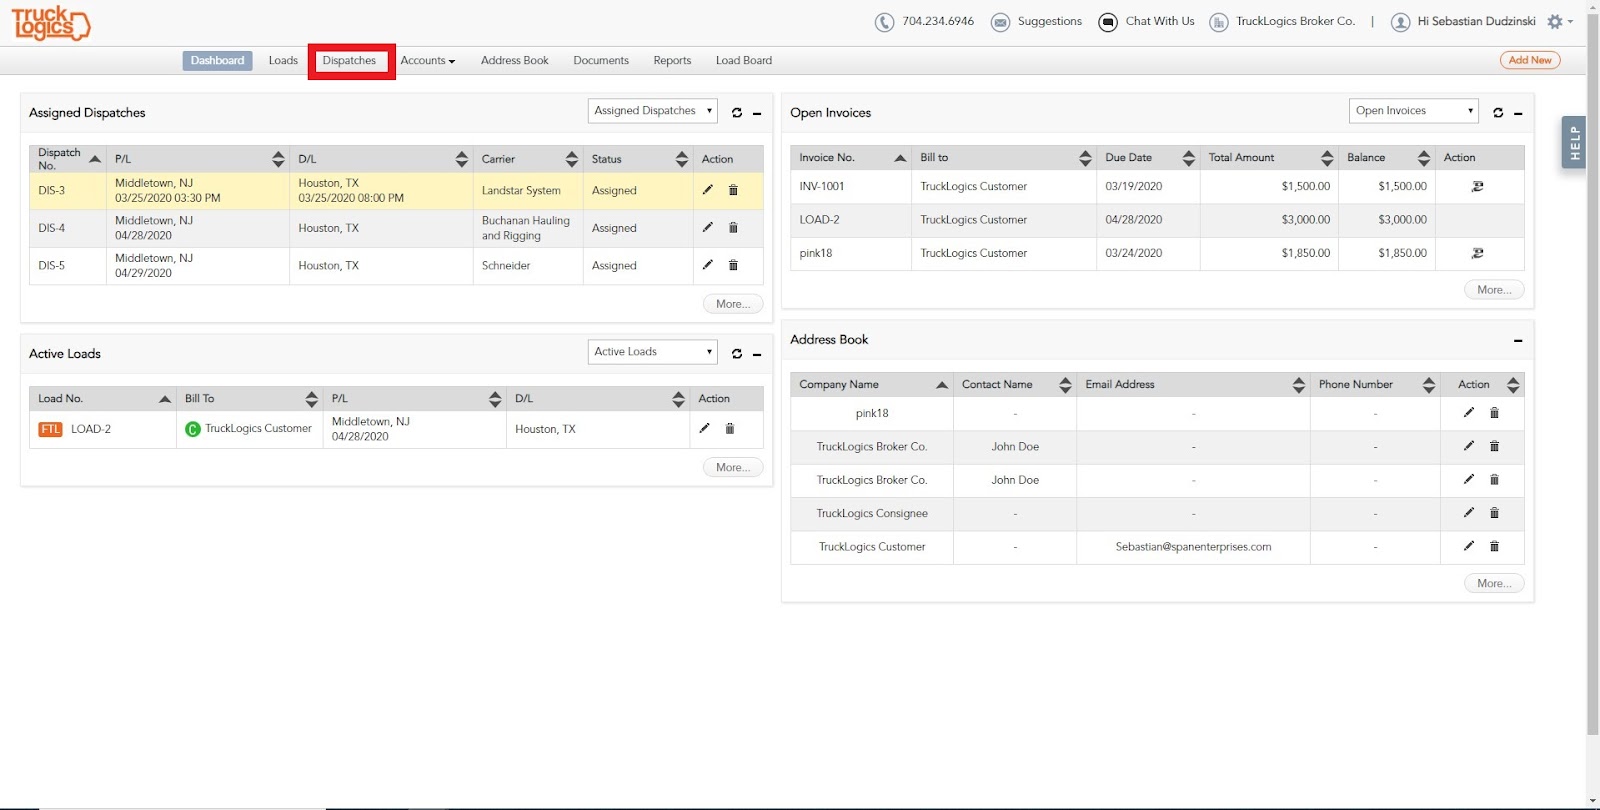The width and height of the screenshot is (1600, 810).
Task: Collapse the Assigned Dispatches panel
Action: click(757, 114)
